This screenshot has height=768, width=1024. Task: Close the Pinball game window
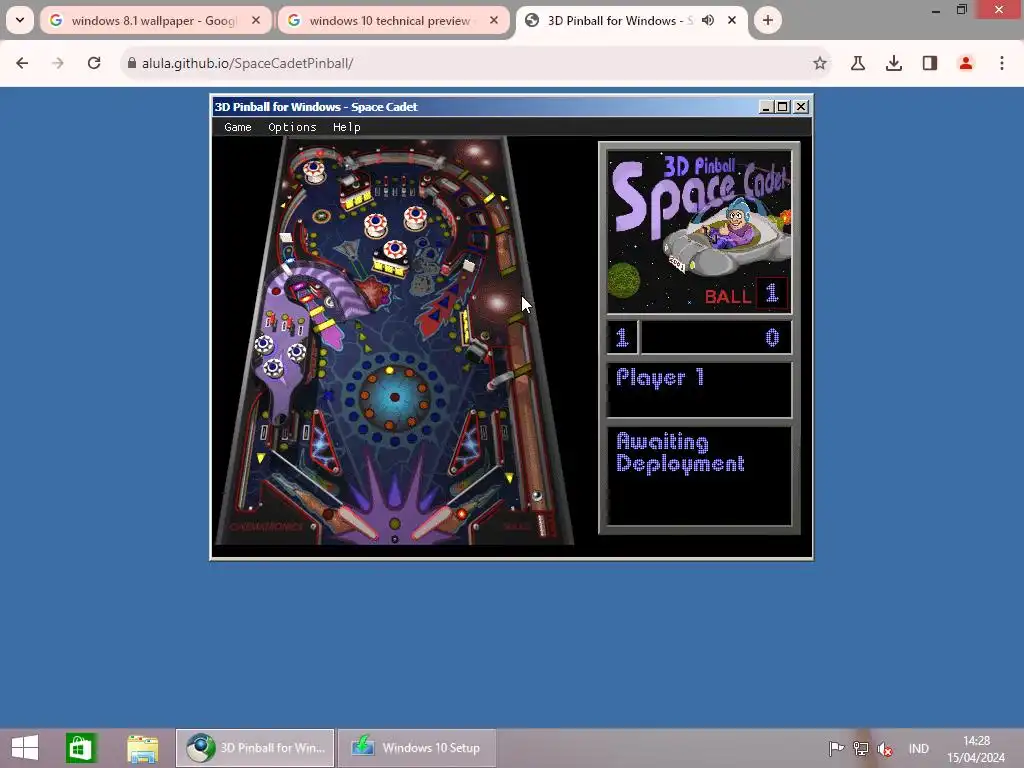coord(801,107)
